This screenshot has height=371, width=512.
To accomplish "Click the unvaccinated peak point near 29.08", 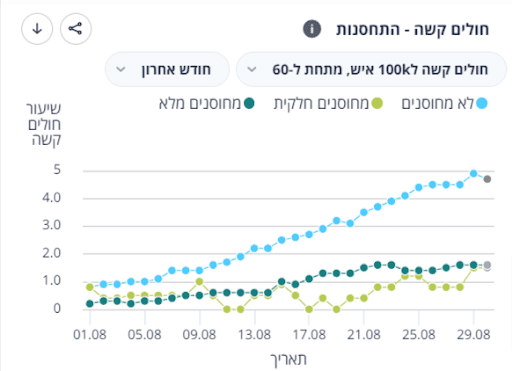I will pos(473,173).
